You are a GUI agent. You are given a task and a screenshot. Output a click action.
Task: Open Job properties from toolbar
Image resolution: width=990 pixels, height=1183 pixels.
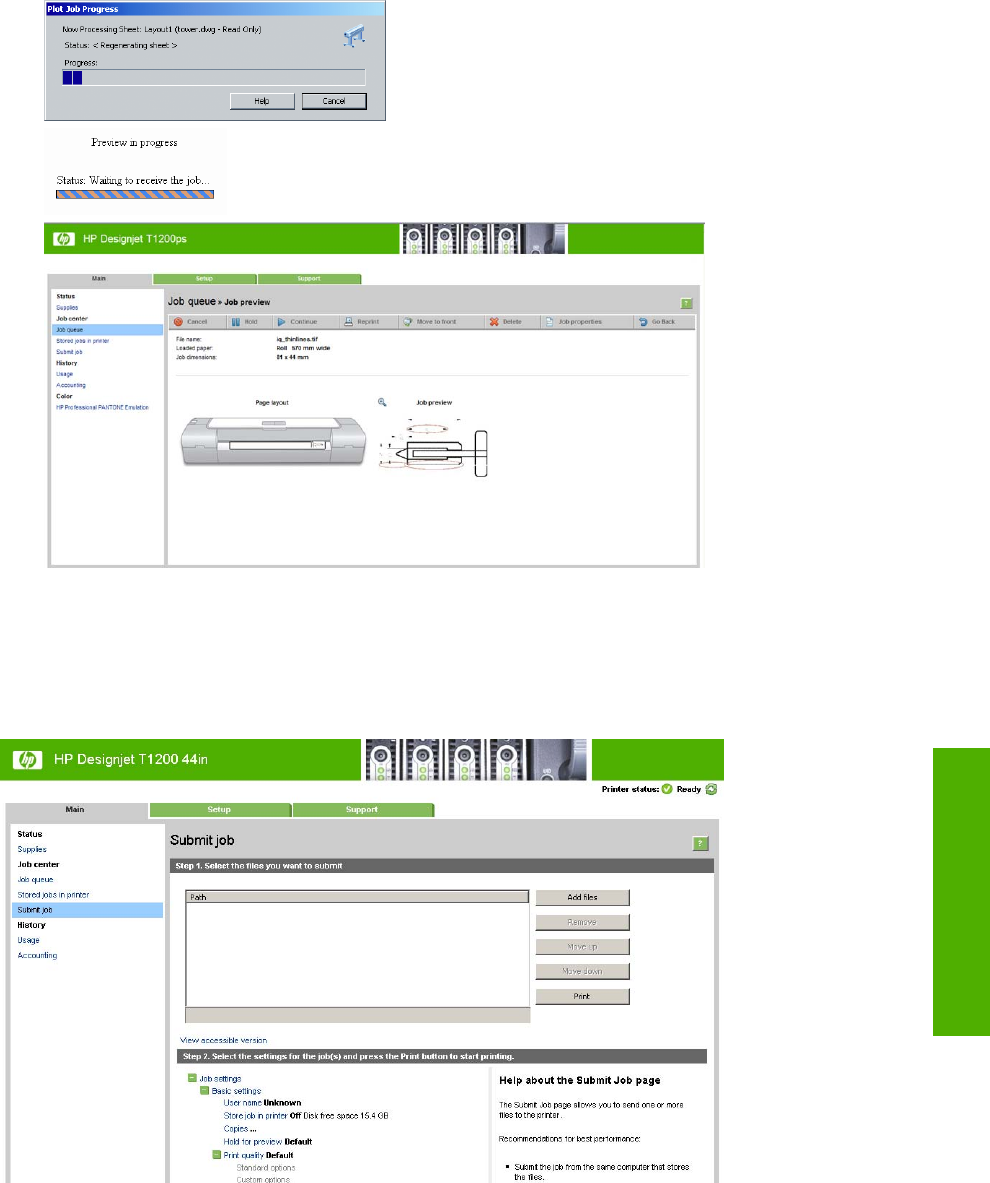[573, 322]
